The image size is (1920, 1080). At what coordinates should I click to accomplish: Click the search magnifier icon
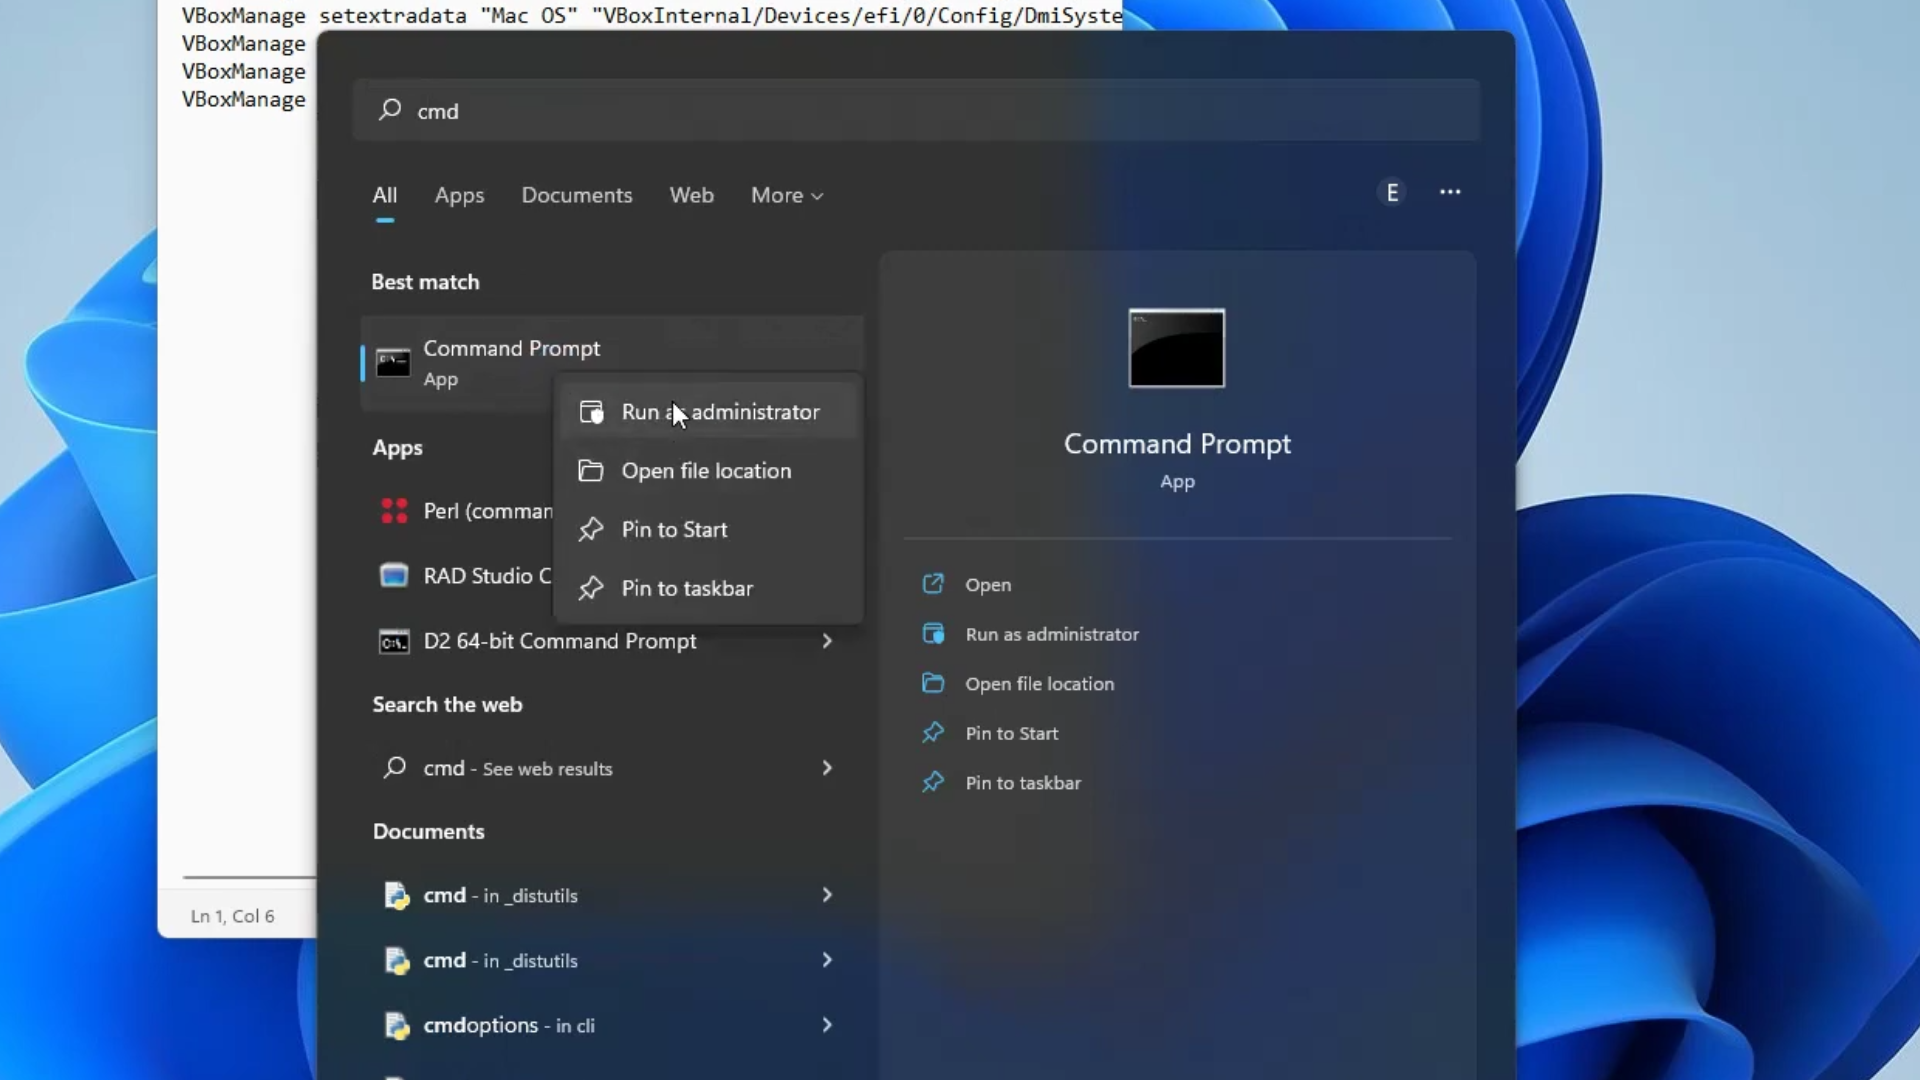(392, 110)
